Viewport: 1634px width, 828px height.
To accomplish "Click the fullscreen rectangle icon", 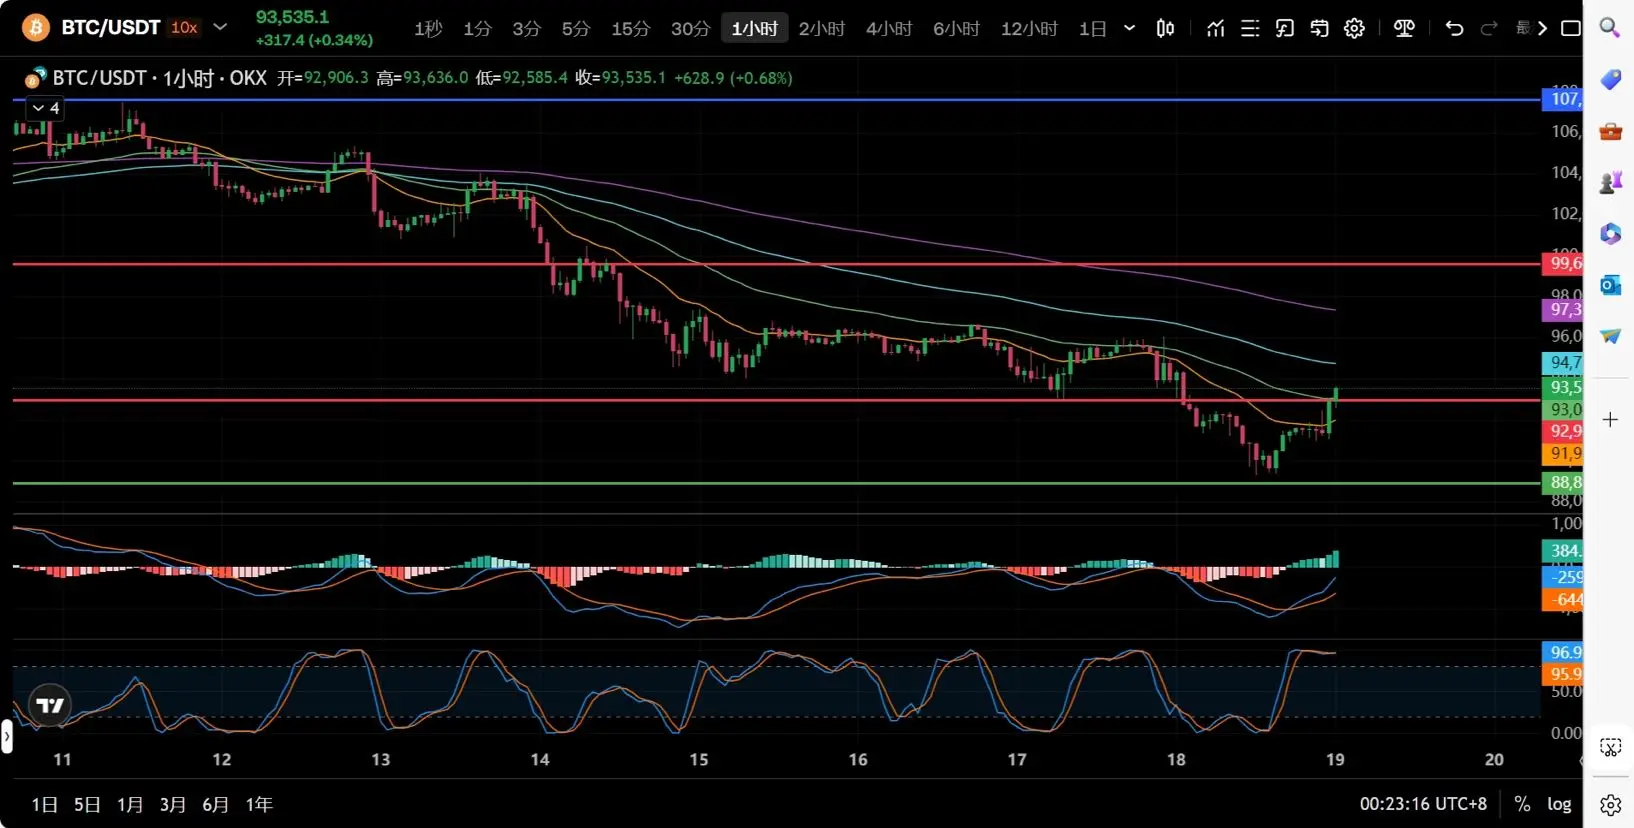I will click(x=1571, y=28).
